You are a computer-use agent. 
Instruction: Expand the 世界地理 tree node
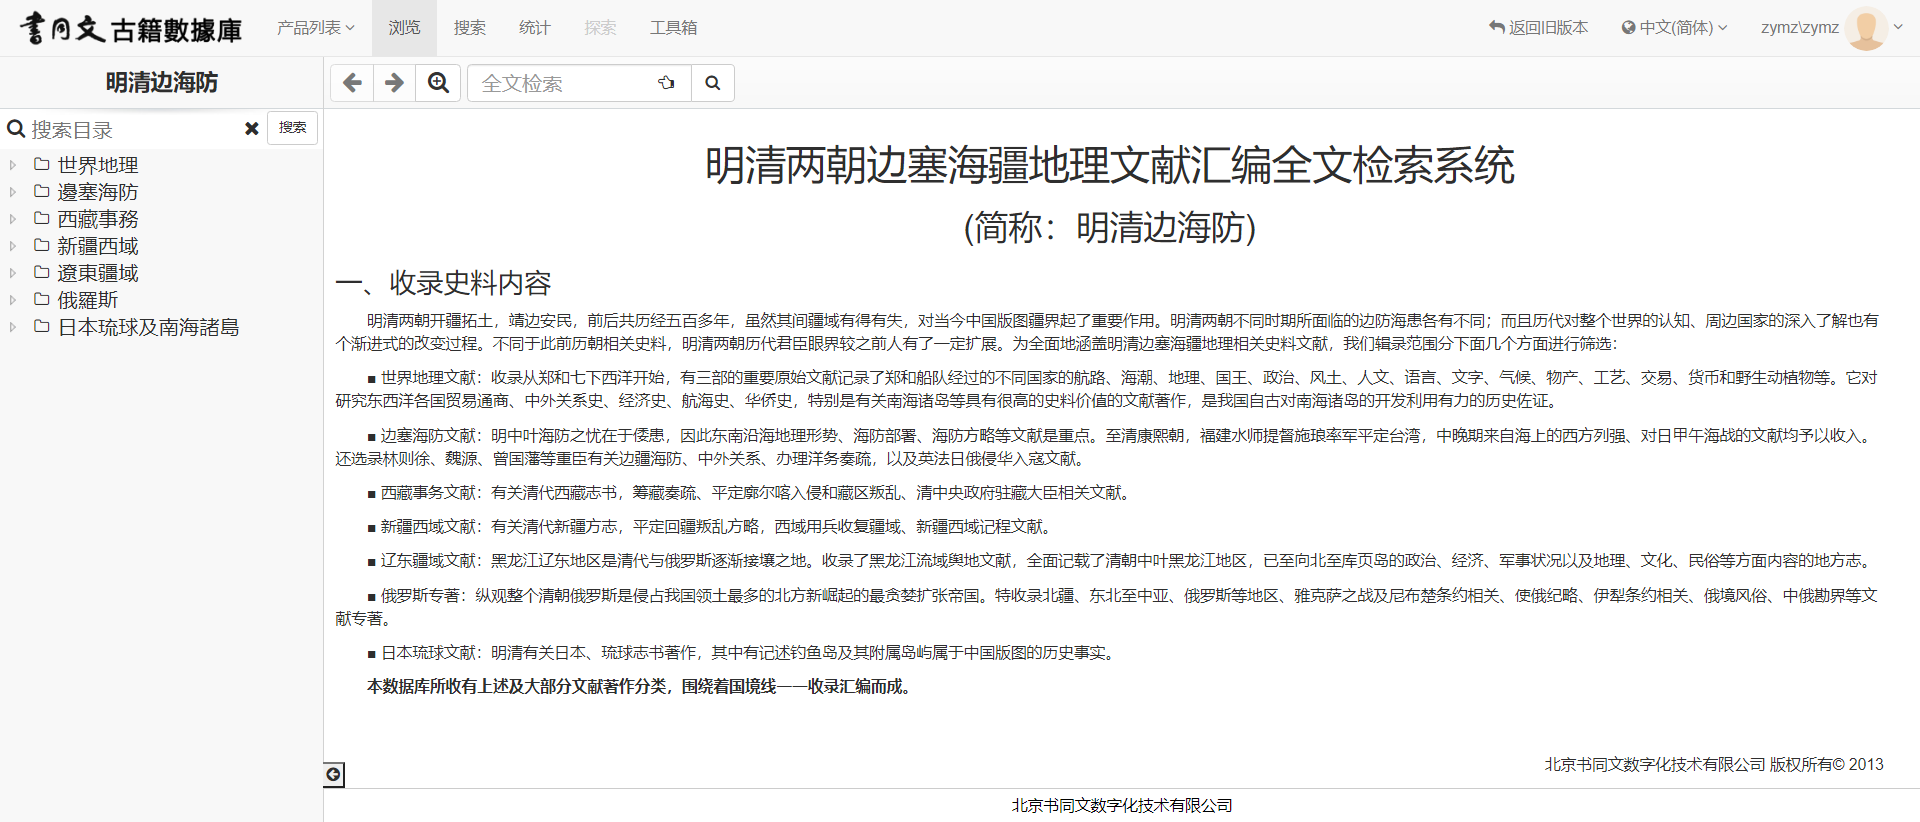pos(13,165)
